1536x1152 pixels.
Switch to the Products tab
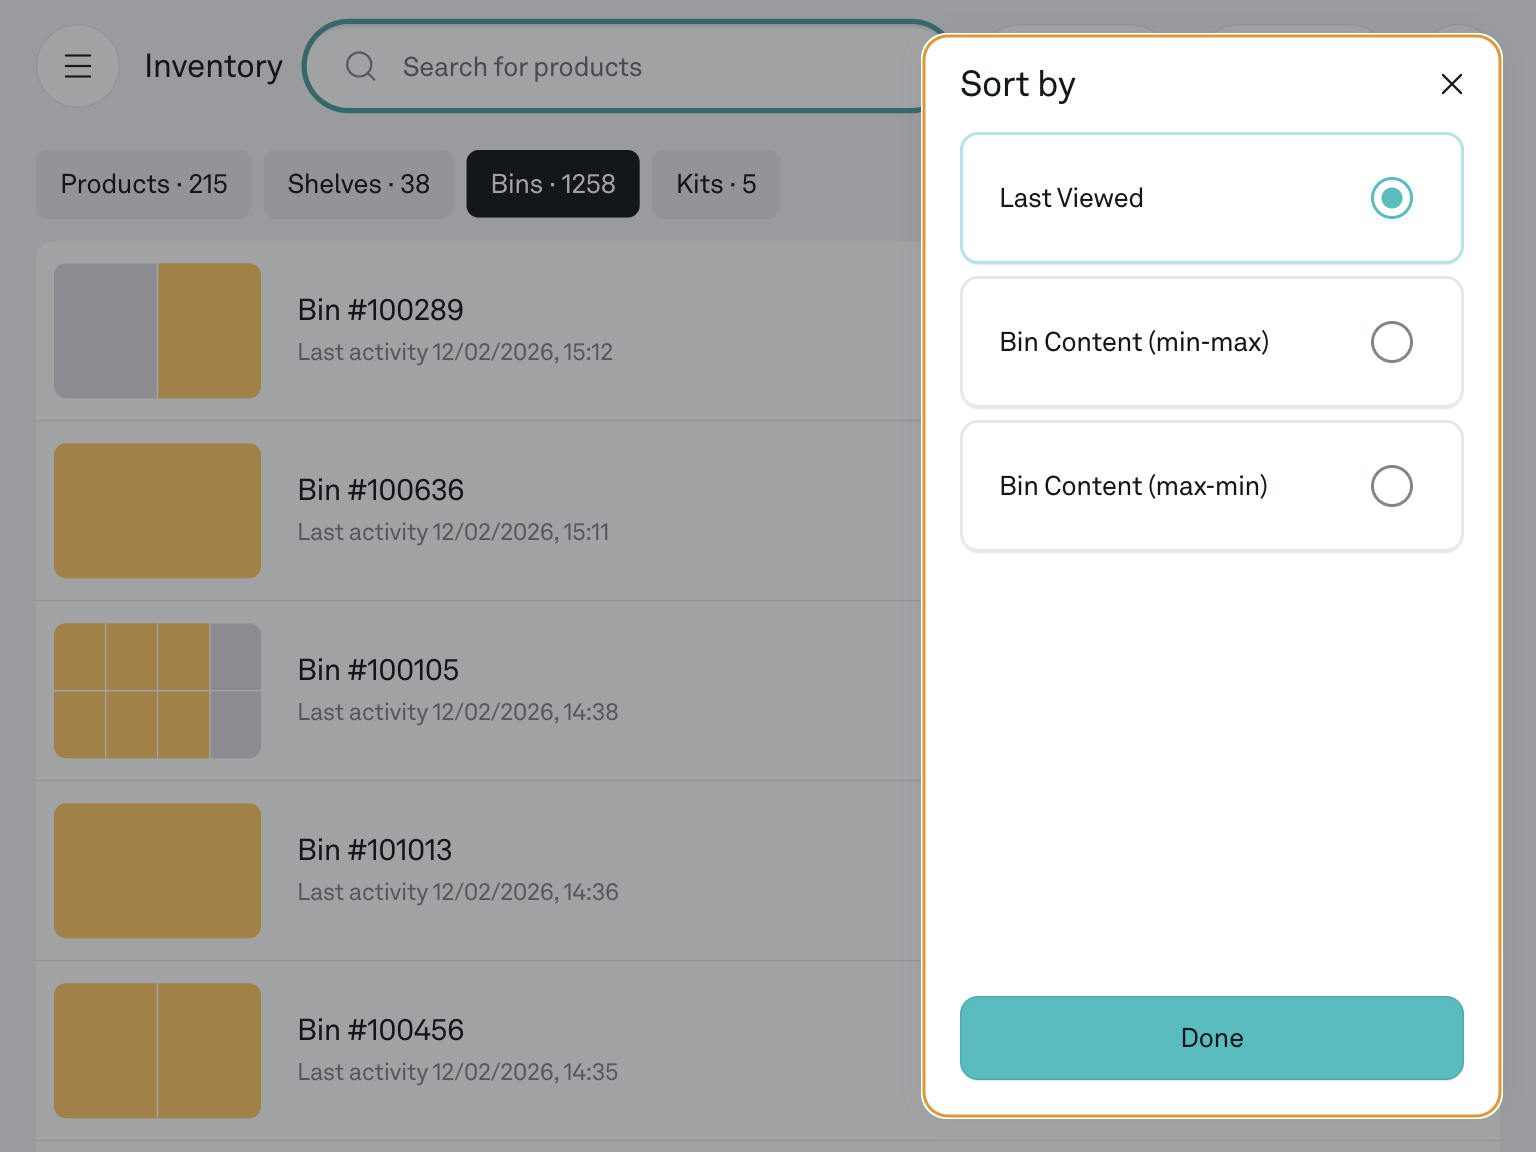point(144,184)
